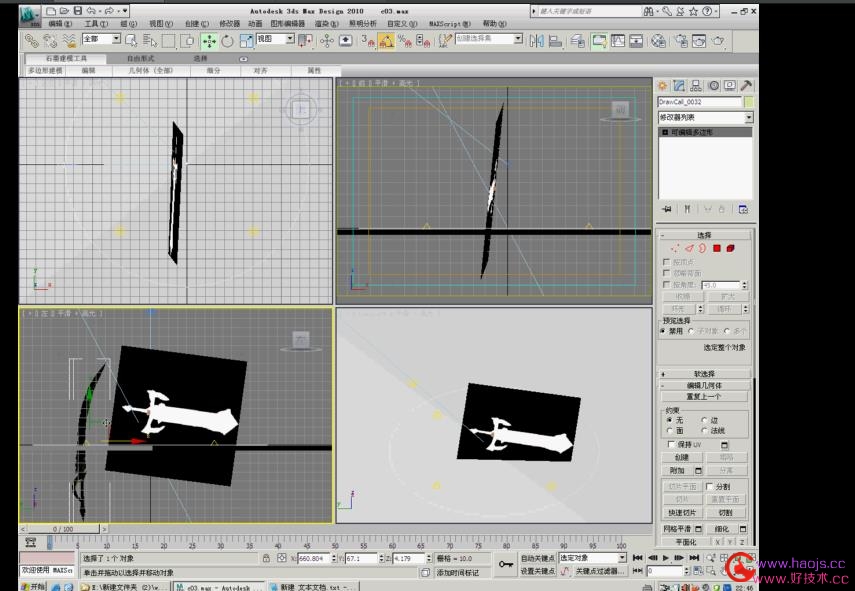Open the Create tab in the command panel
The height and width of the screenshot is (591, 855).
point(663,86)
